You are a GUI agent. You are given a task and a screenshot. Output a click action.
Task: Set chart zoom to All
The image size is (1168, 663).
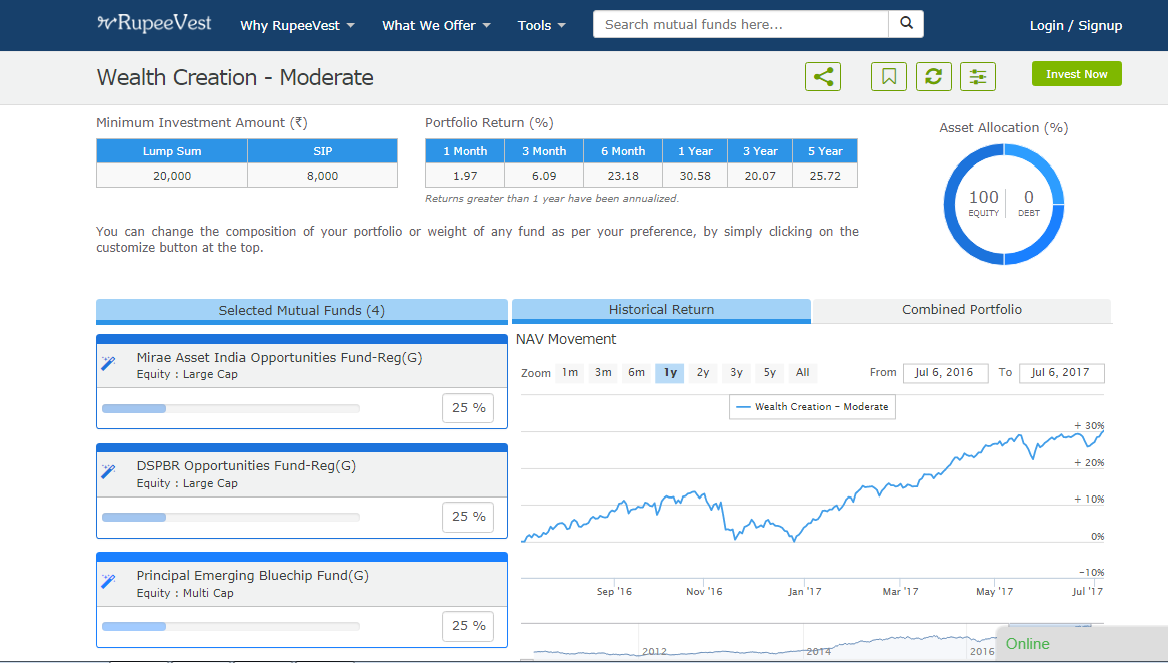click(802, 372)
